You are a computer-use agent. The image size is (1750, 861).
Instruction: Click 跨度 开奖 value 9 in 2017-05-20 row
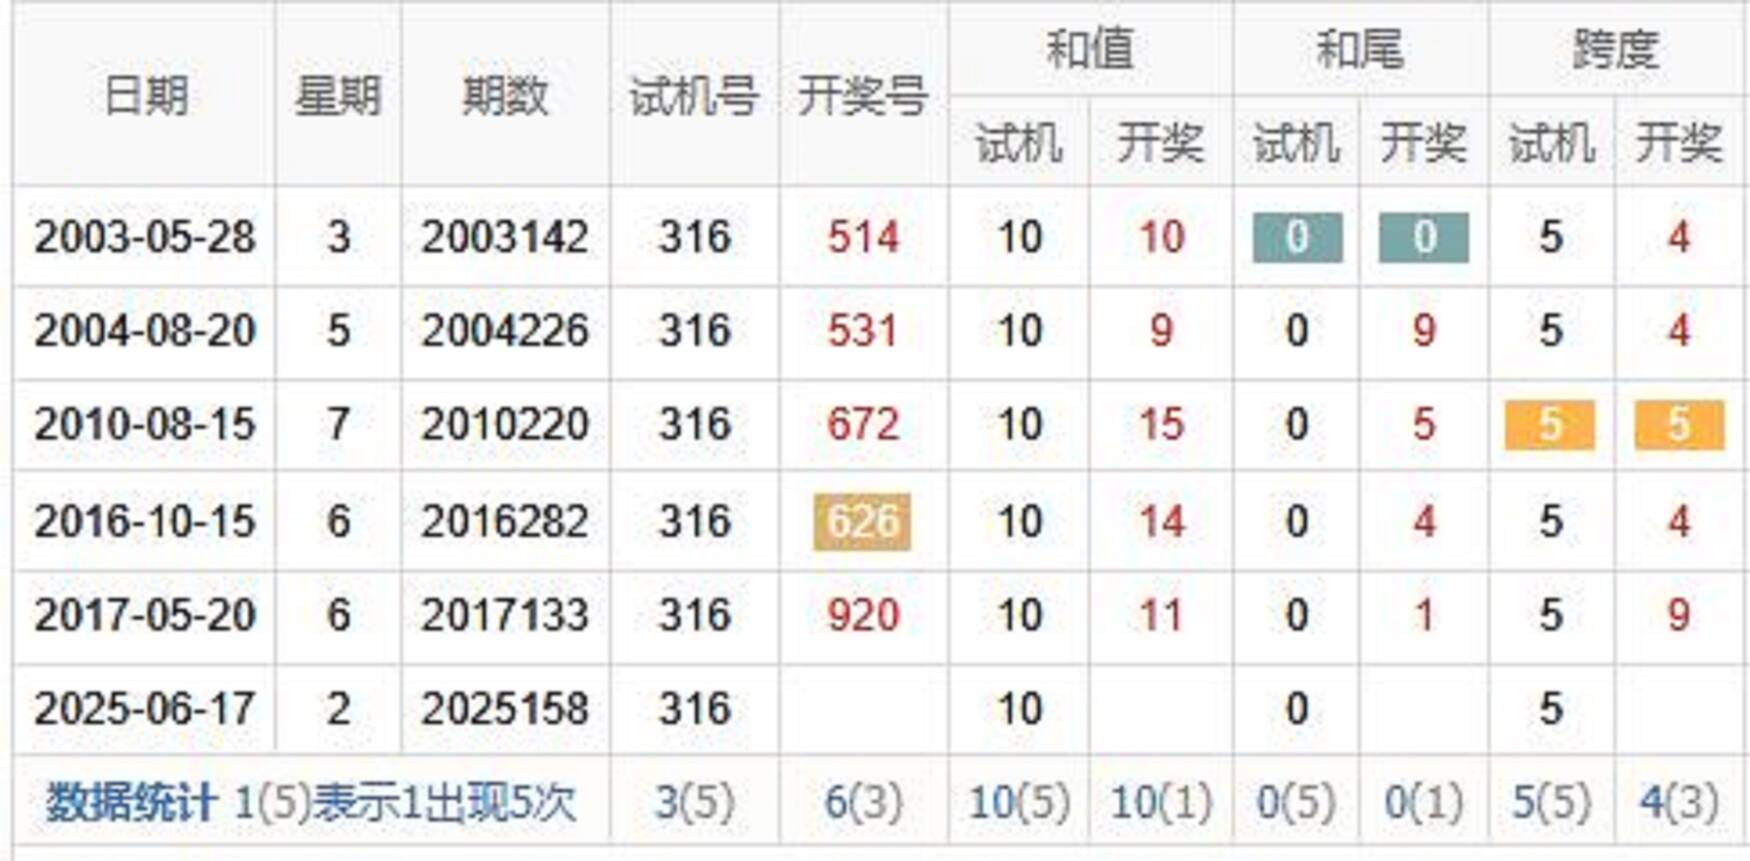(x=1679, y=615)
